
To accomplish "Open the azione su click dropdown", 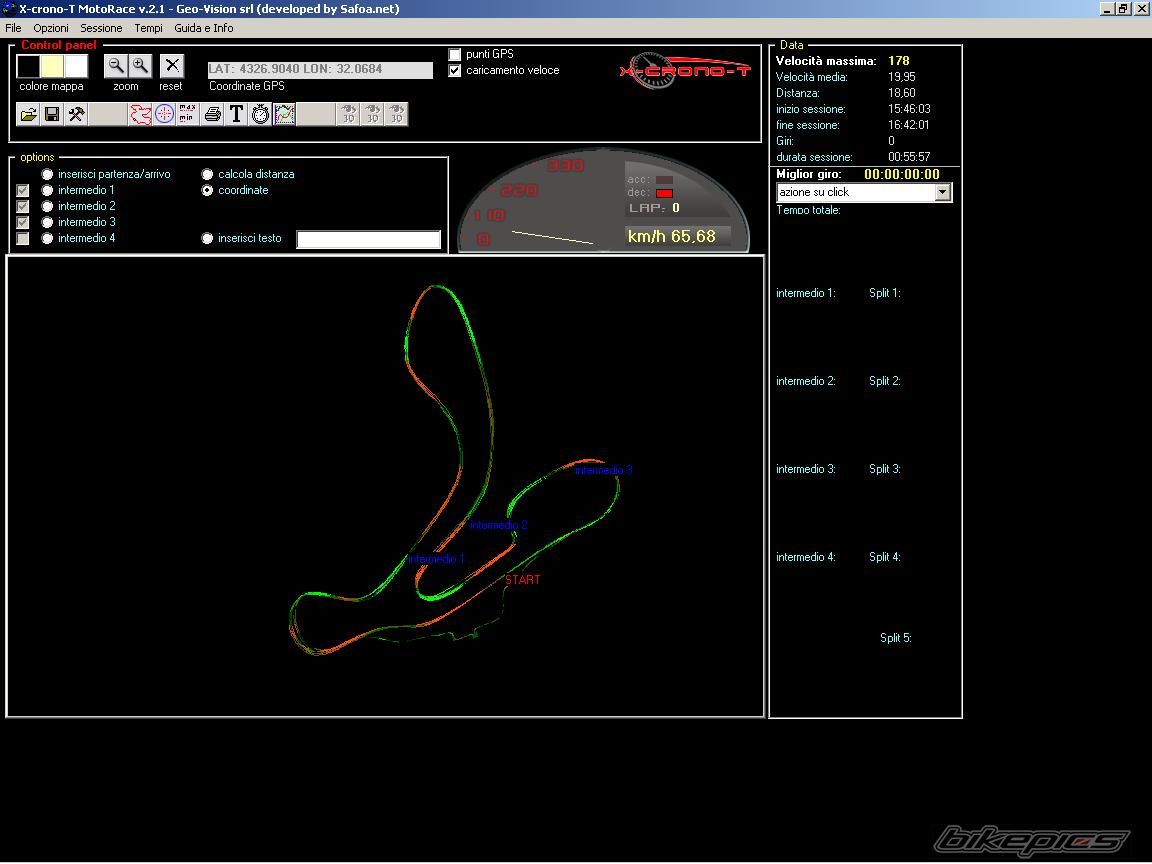I will [x=942, y=192].
